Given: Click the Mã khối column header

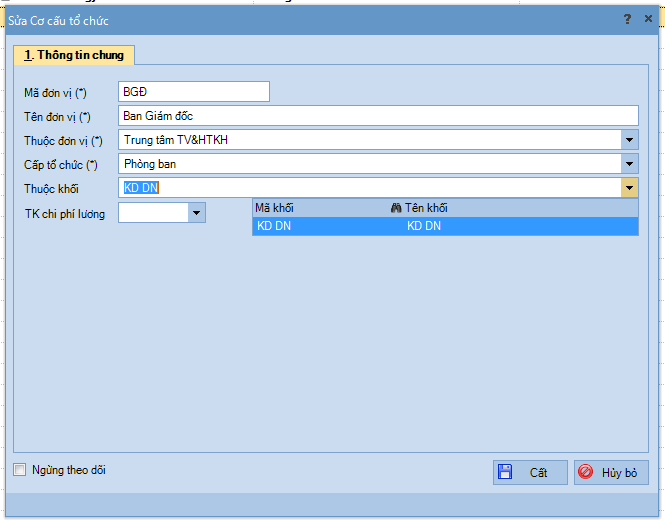Looking at the screenshot, I should [274, 208].
